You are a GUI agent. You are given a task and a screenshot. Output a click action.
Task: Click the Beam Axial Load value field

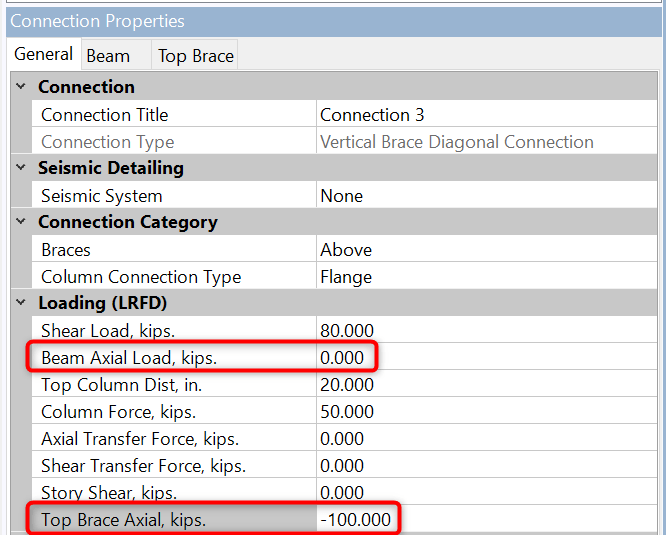tap(486, 358)
